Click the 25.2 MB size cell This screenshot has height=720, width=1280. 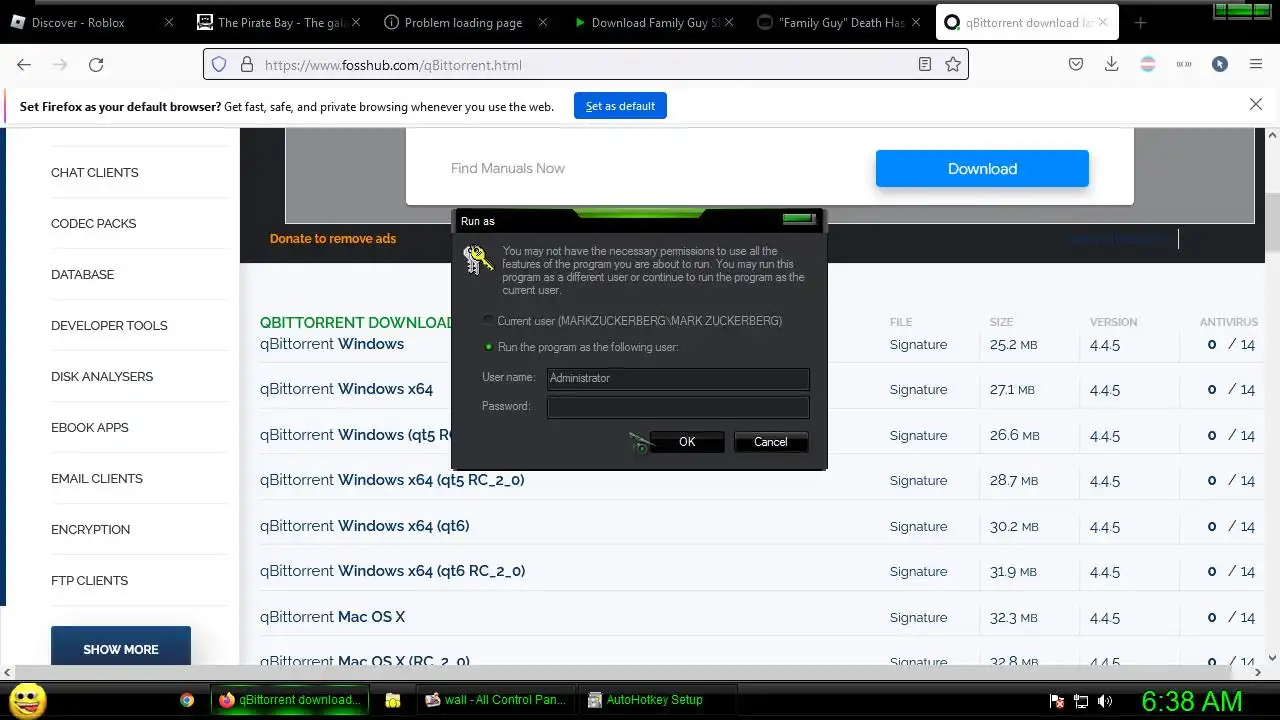1013,344
